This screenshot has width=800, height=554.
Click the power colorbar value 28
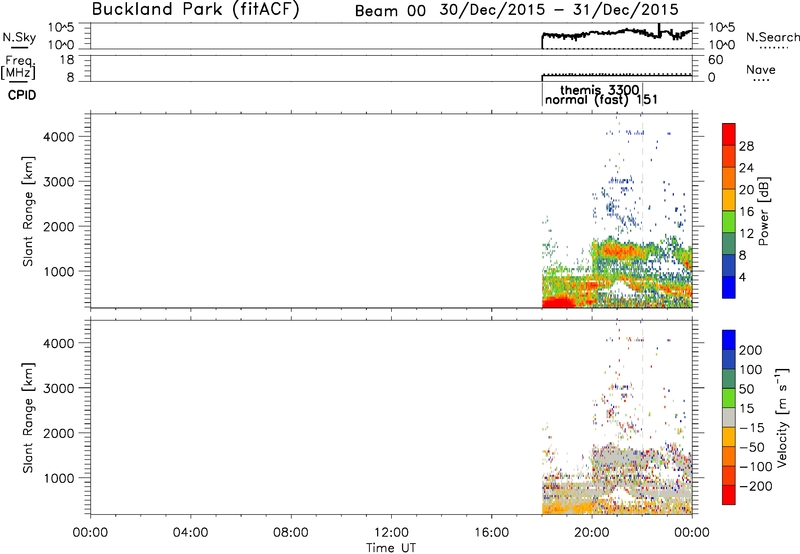coord(746,146)
